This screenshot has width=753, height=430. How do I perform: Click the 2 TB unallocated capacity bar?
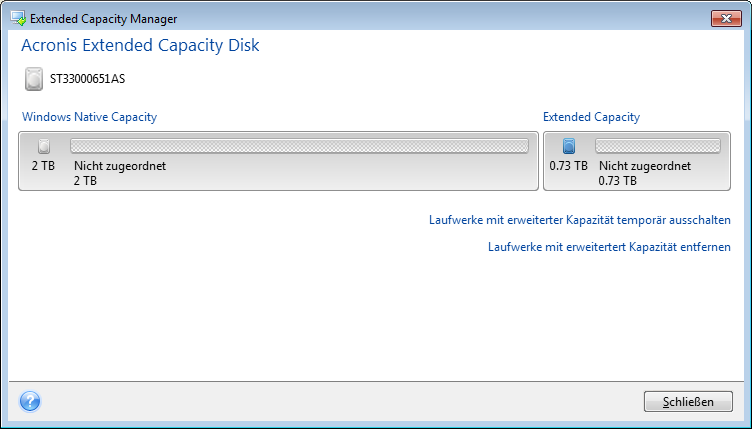tap(299, 146)
